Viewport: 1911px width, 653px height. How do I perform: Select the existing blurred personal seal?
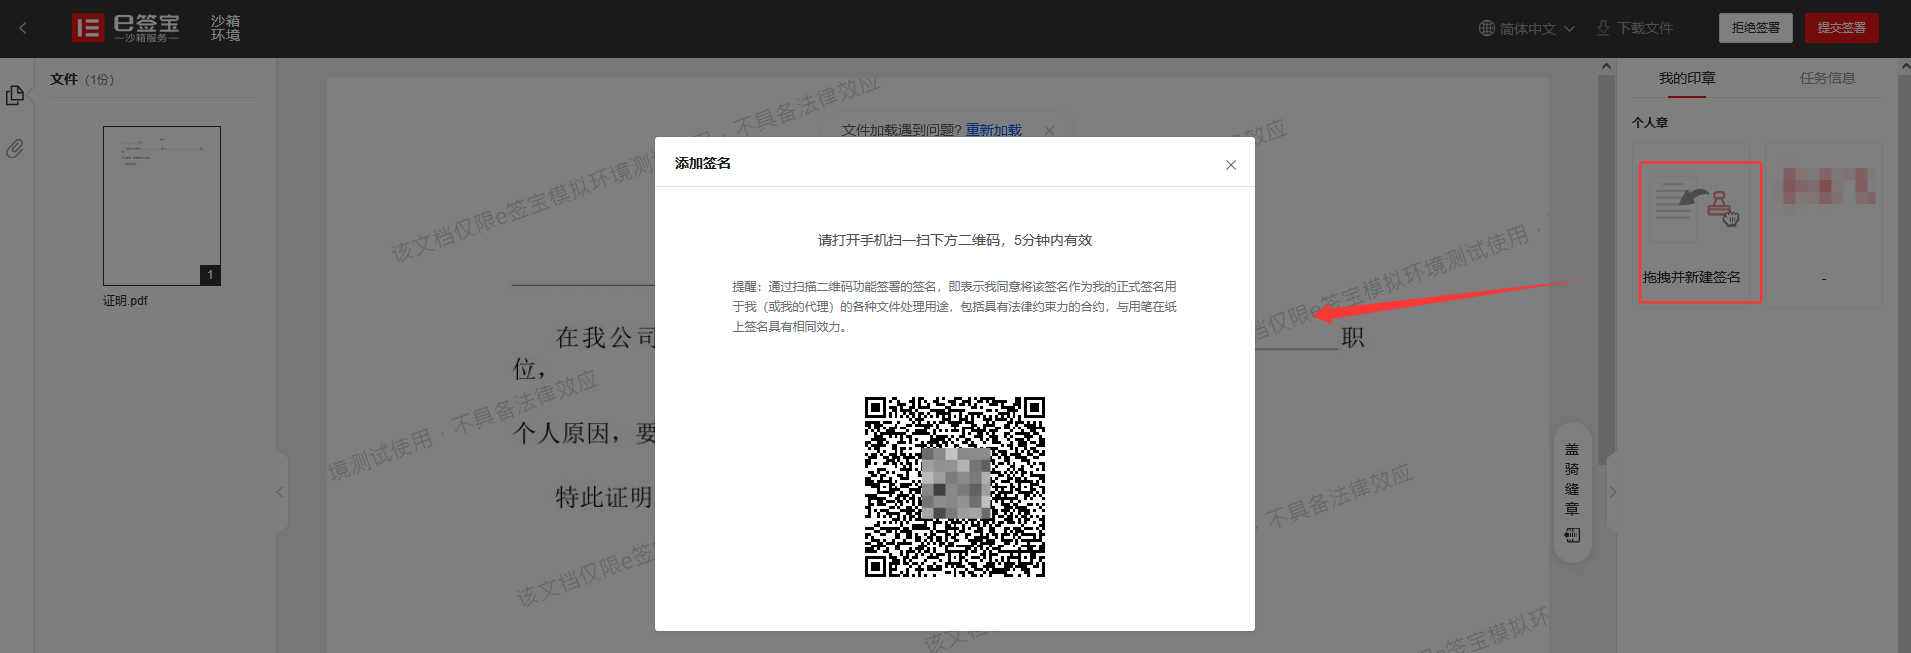click(1824, 224)
